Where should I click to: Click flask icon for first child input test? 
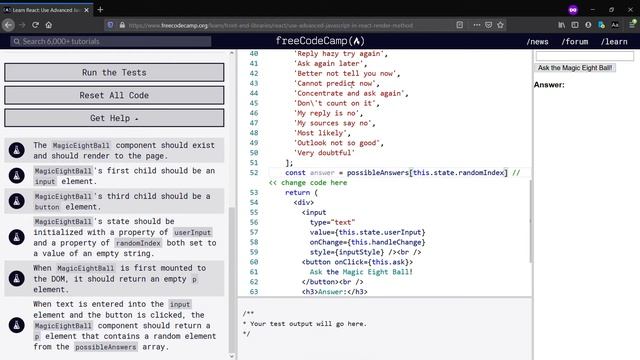(x=17, y=176)
